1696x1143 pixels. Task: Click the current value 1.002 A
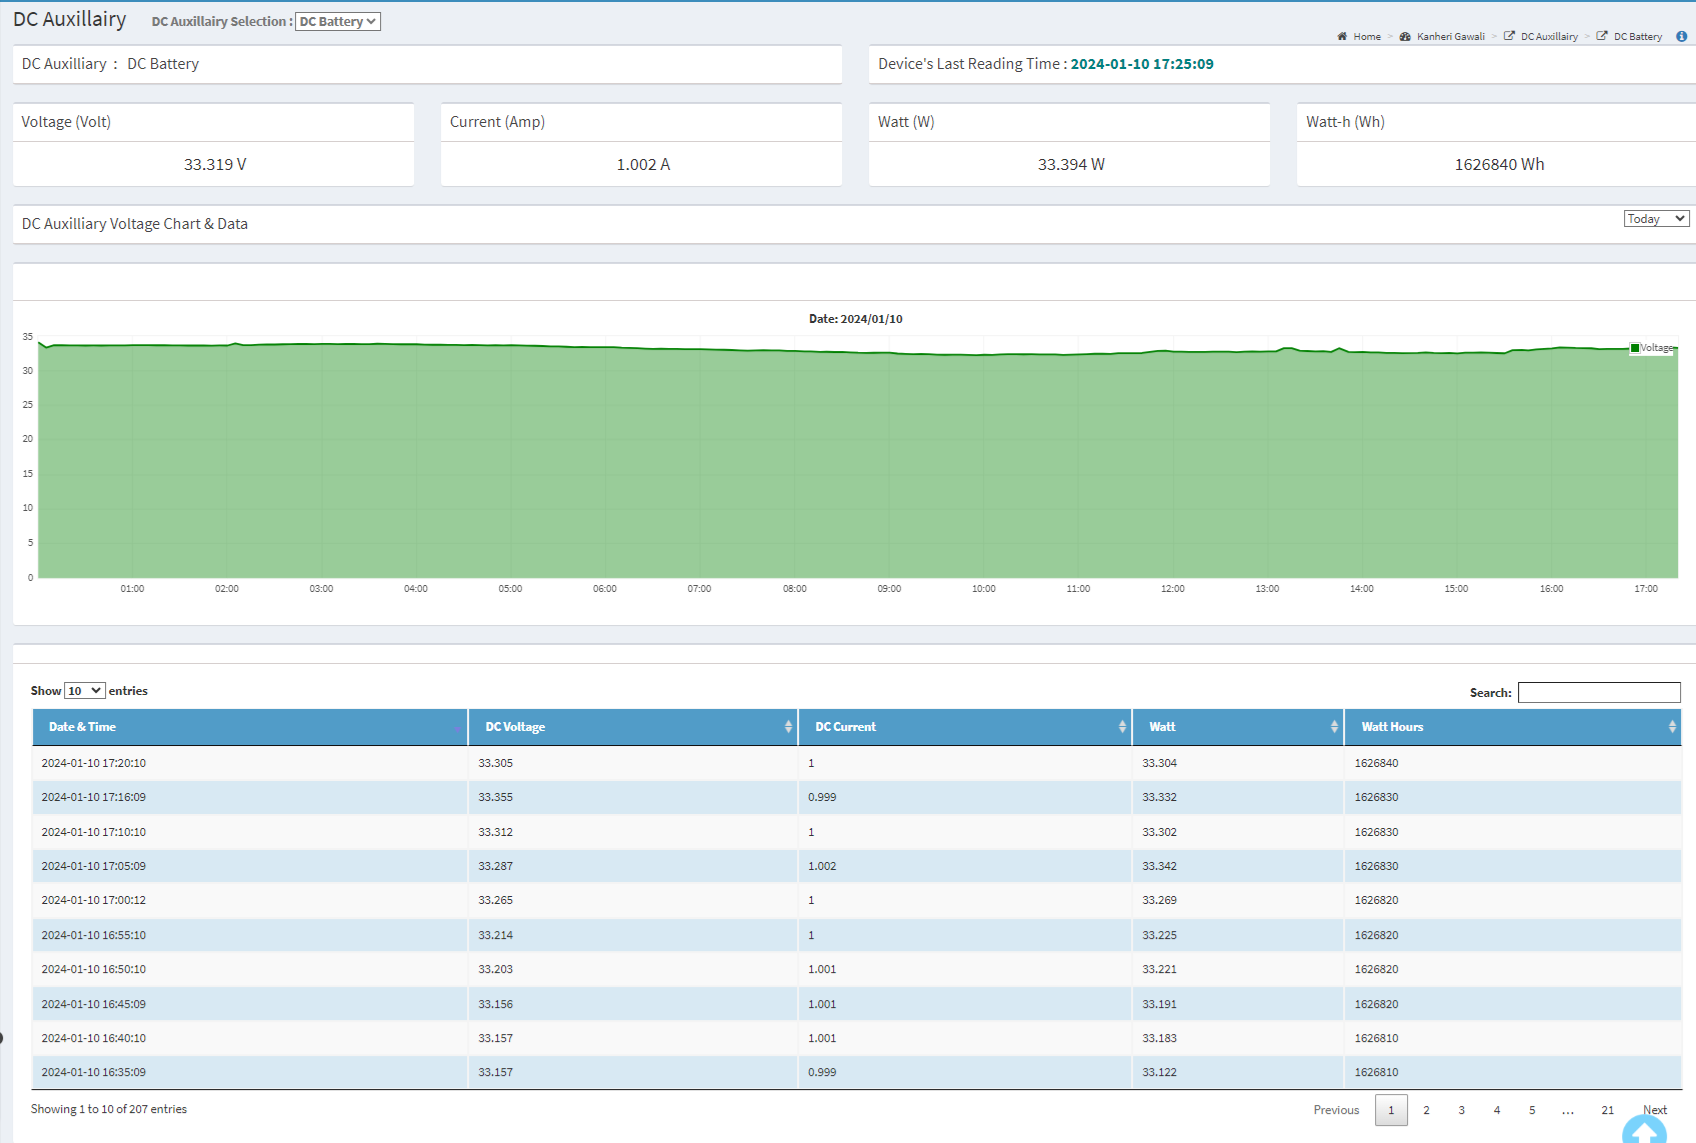[x=643, y=165]
